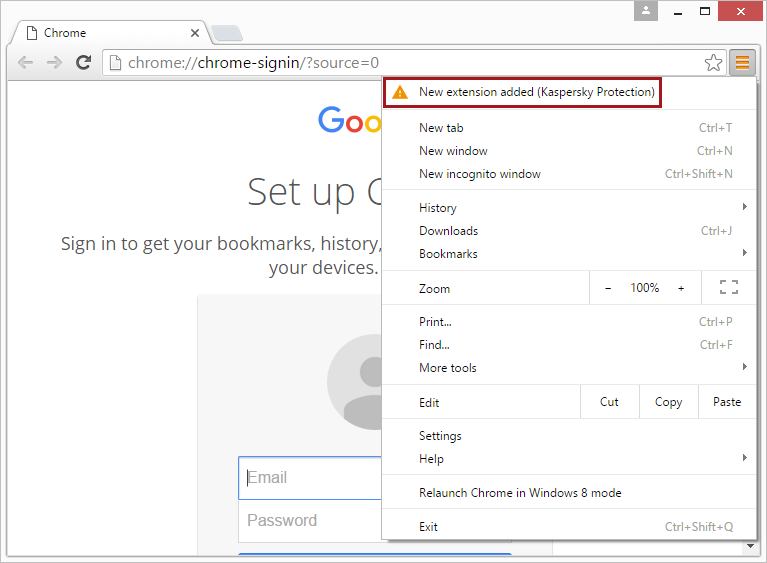Click the browser back arrow
The width and height of the screenshot is (767, 563).
pos(25,63)
